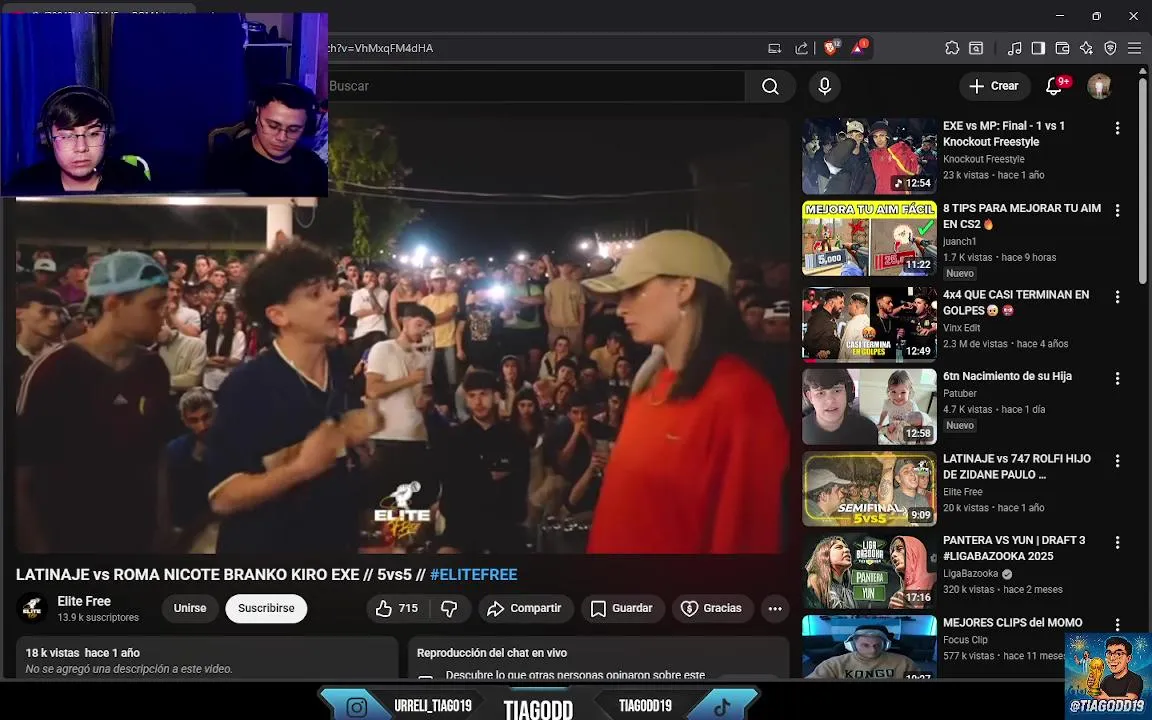
Task: Open the browser hamburger main menu
Action: pos(1134,48)
